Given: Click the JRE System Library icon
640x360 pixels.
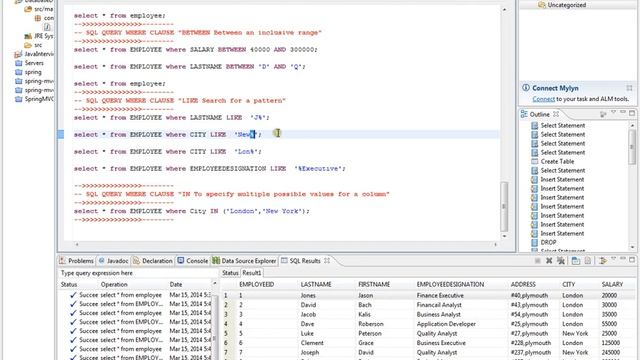Looking at the screenshot, I should click(28, 36).
